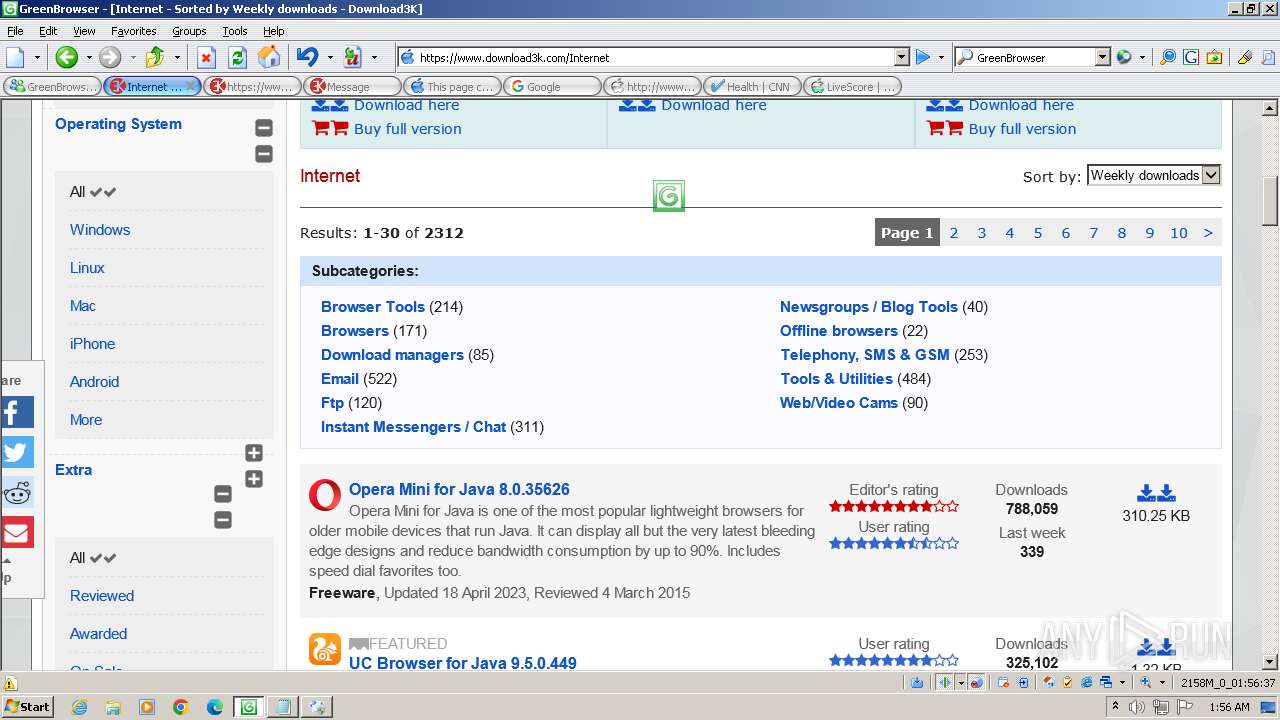1280x720 pixels.
Task: Open the Download managers subcategory link
Action: tap(392, 355)
